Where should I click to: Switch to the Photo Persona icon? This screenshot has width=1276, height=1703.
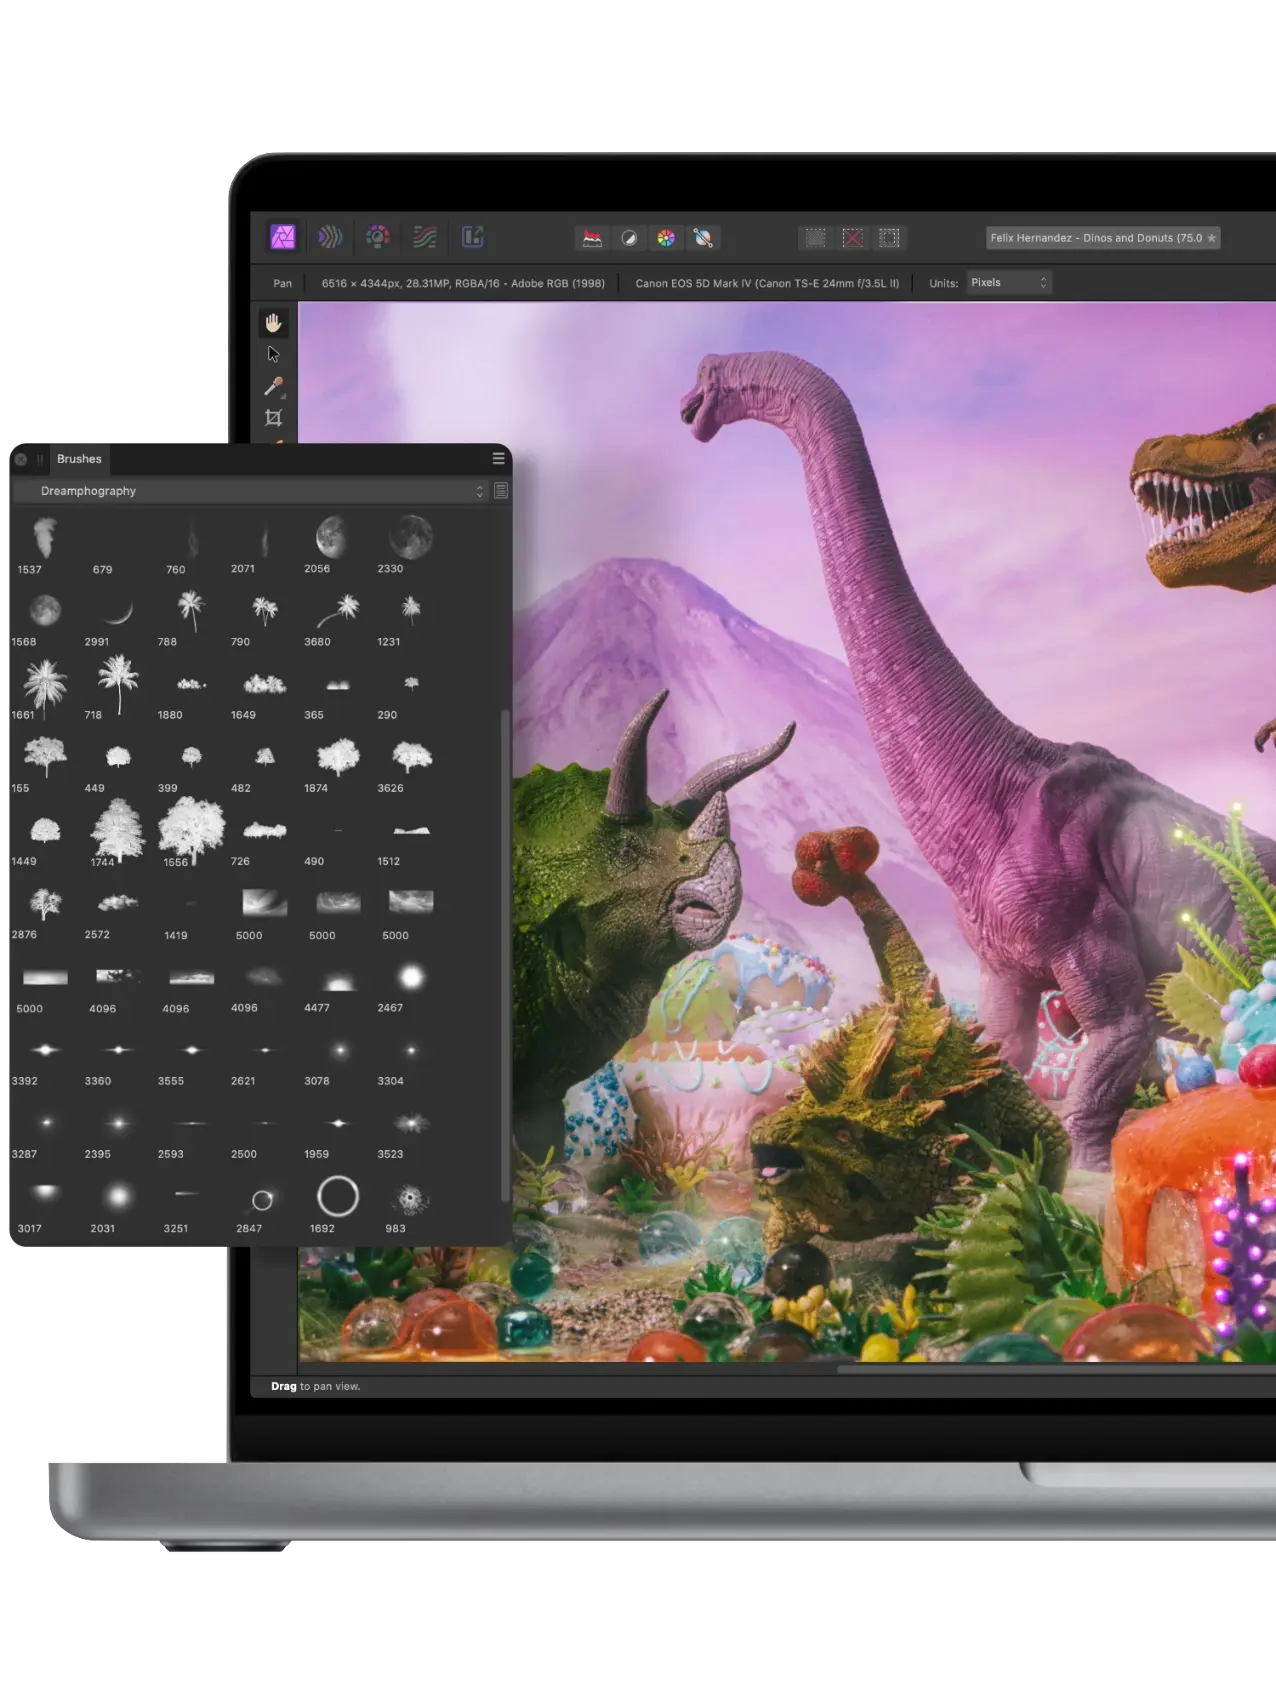(283, 237)
